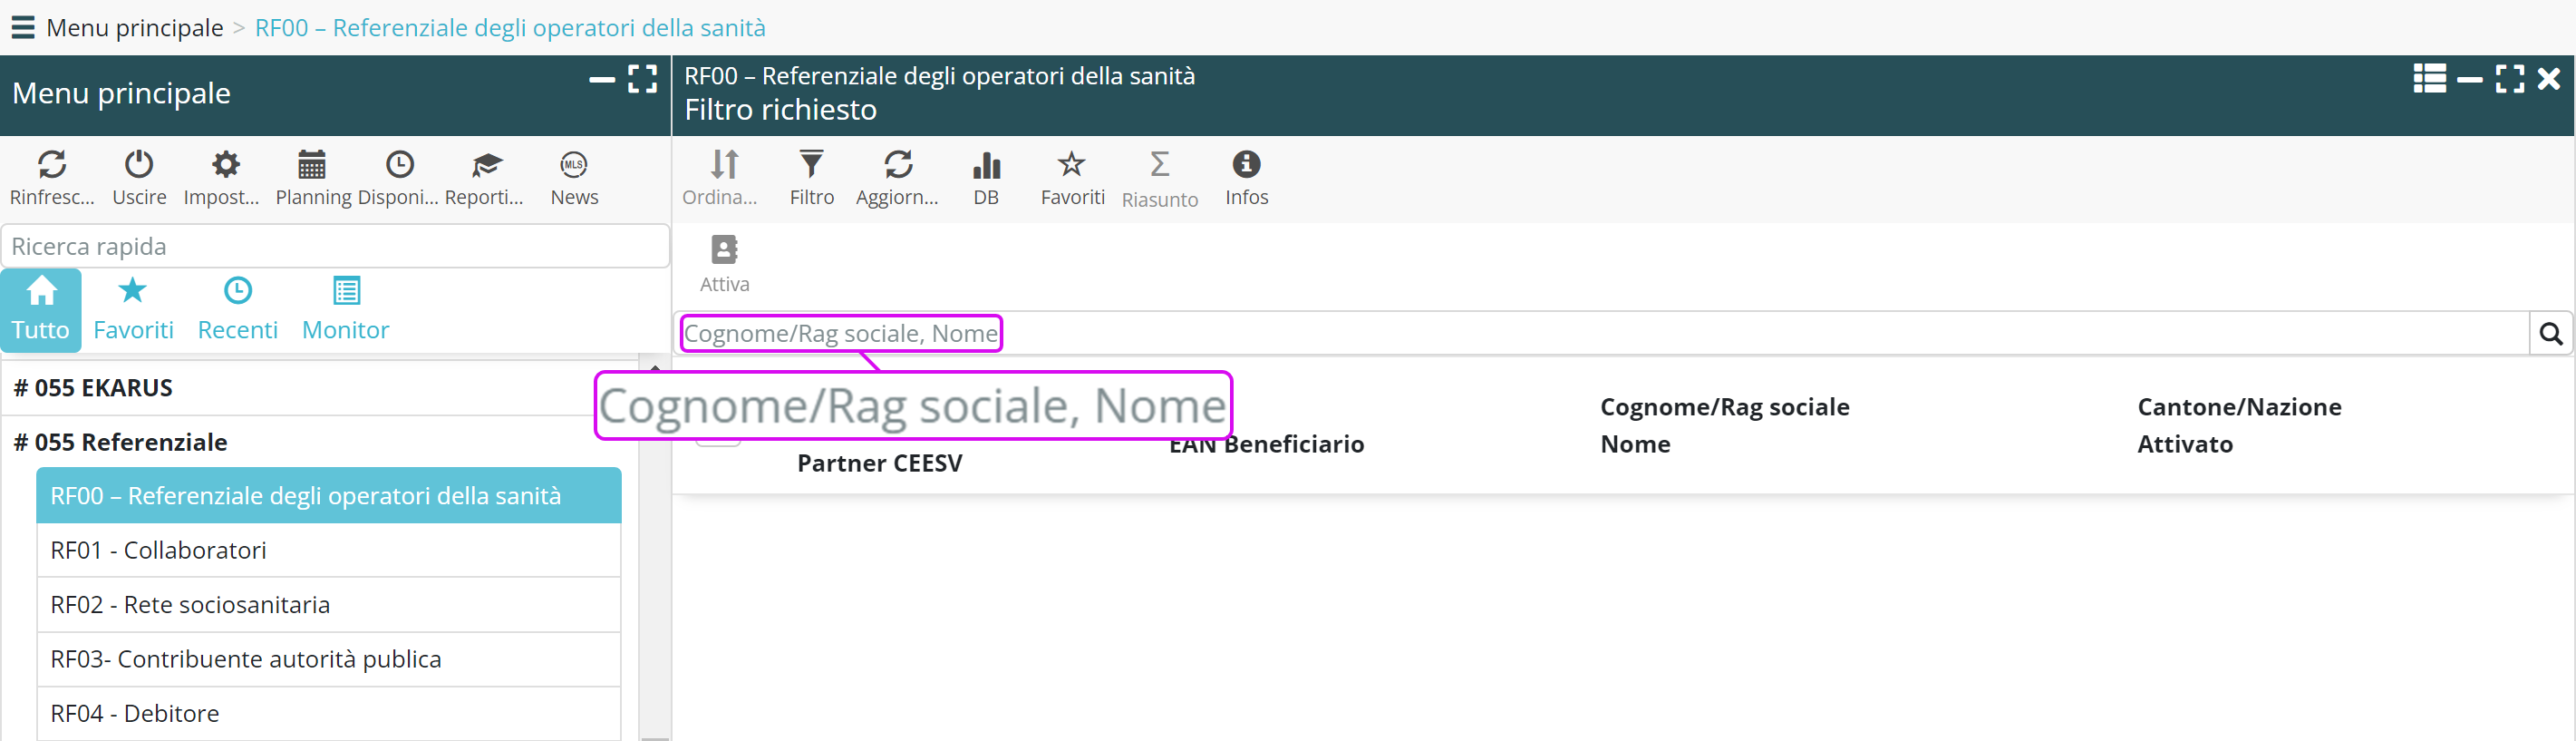This screenshot has width=2576, height=741.
Task: Open the DB bar chart icon
Action: (986, 165)
